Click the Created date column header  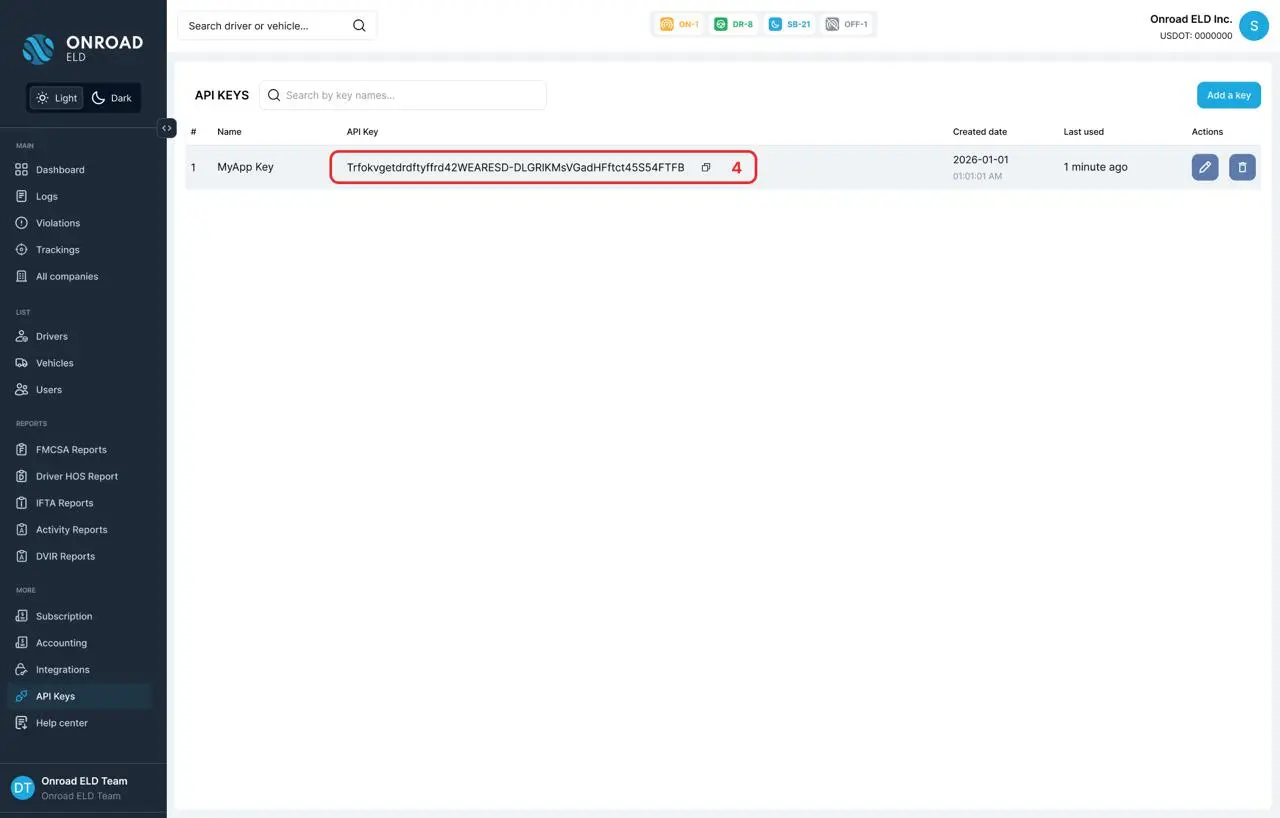[x=980, y=132]
